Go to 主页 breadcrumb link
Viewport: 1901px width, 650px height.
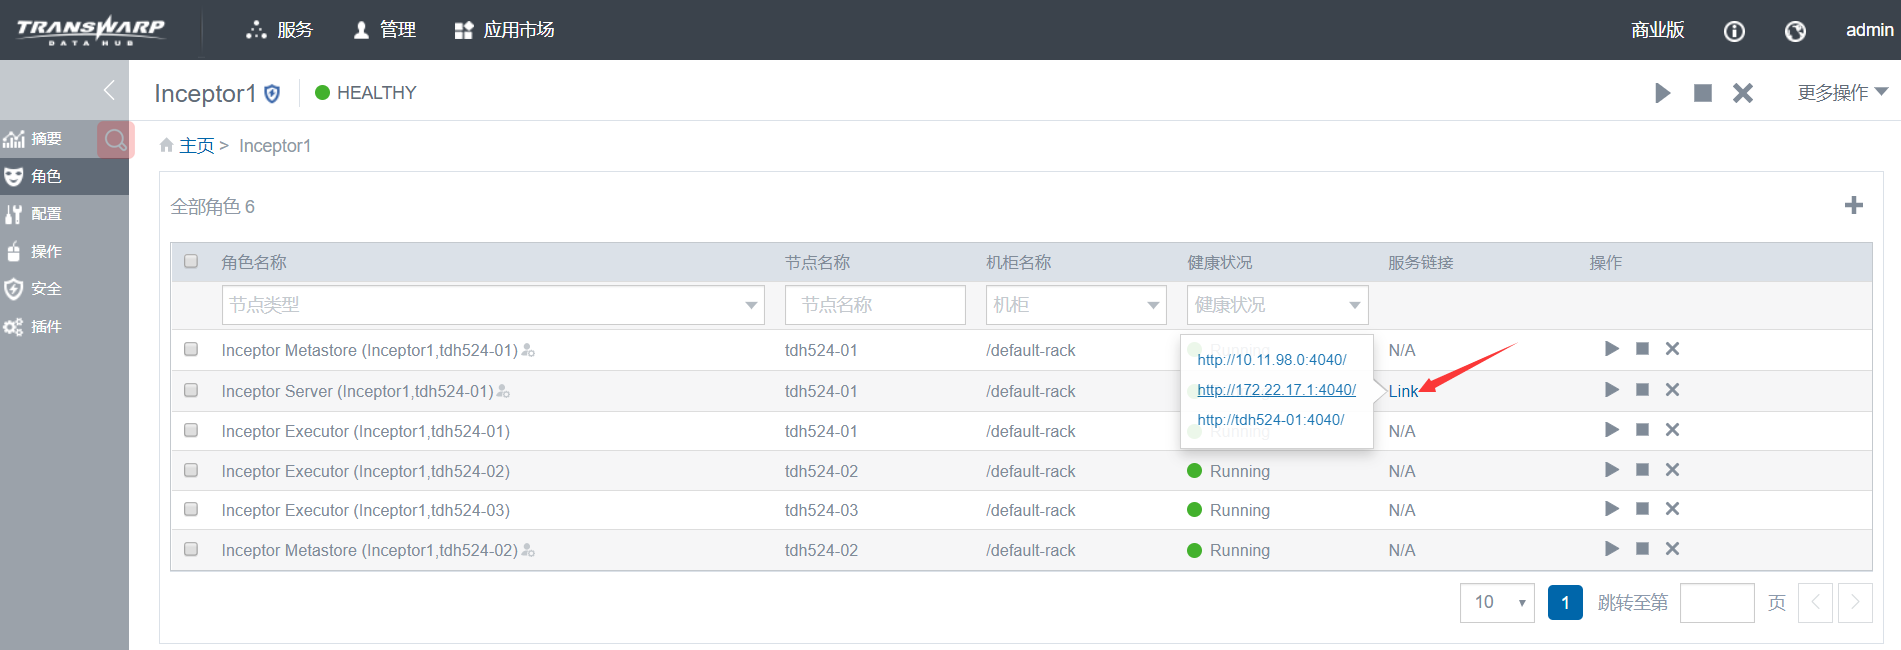[196, 146]
